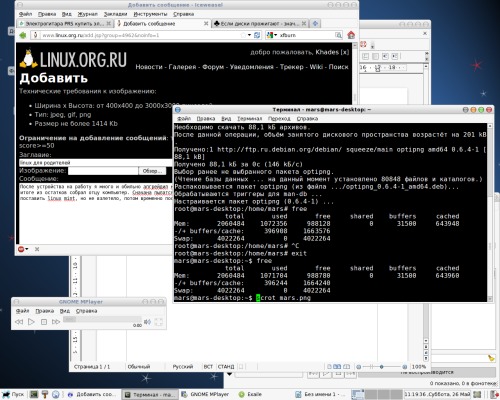The image size is (500, 400).
Task: Close the 'Добавить сообщение' tab
Action: click(206, 23)
